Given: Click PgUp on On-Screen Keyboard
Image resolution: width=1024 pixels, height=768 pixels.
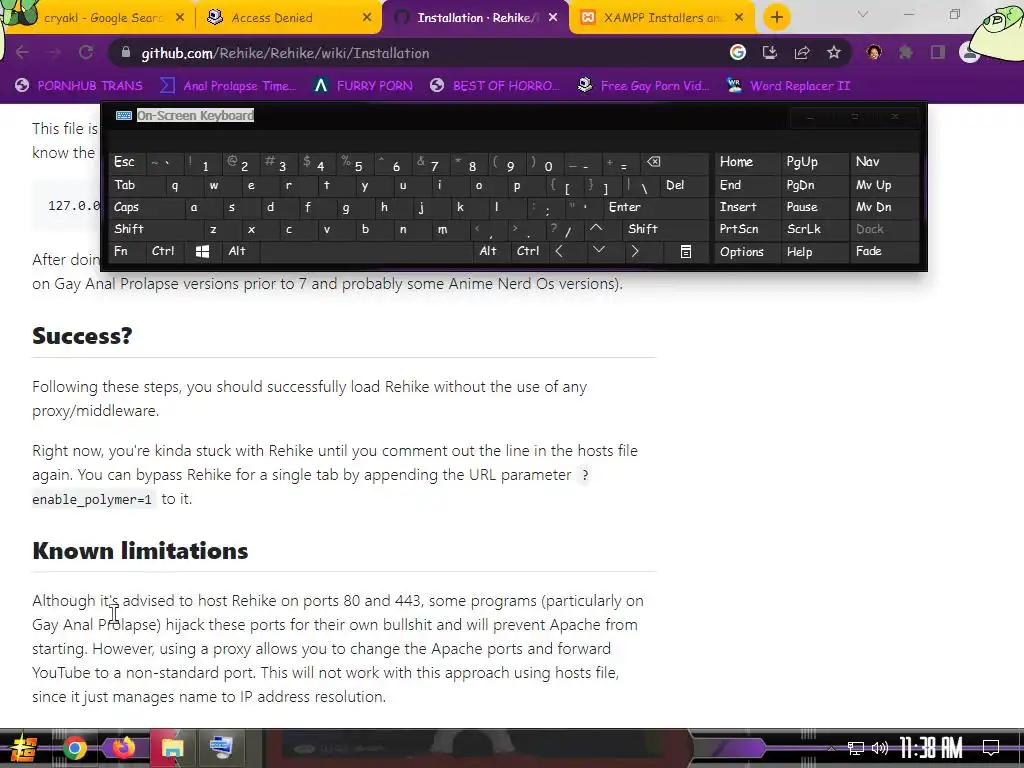Looking at the screenshot, I should 815,162.
